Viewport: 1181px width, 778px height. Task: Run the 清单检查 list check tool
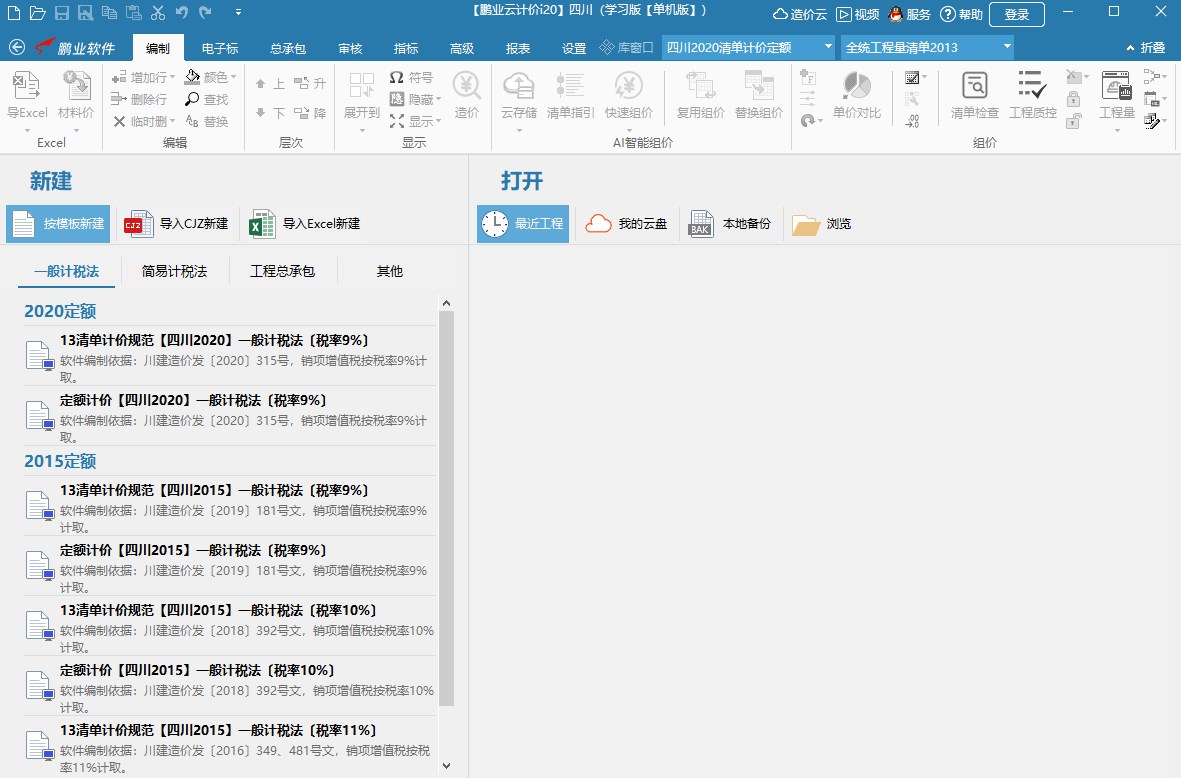[975, 95]
